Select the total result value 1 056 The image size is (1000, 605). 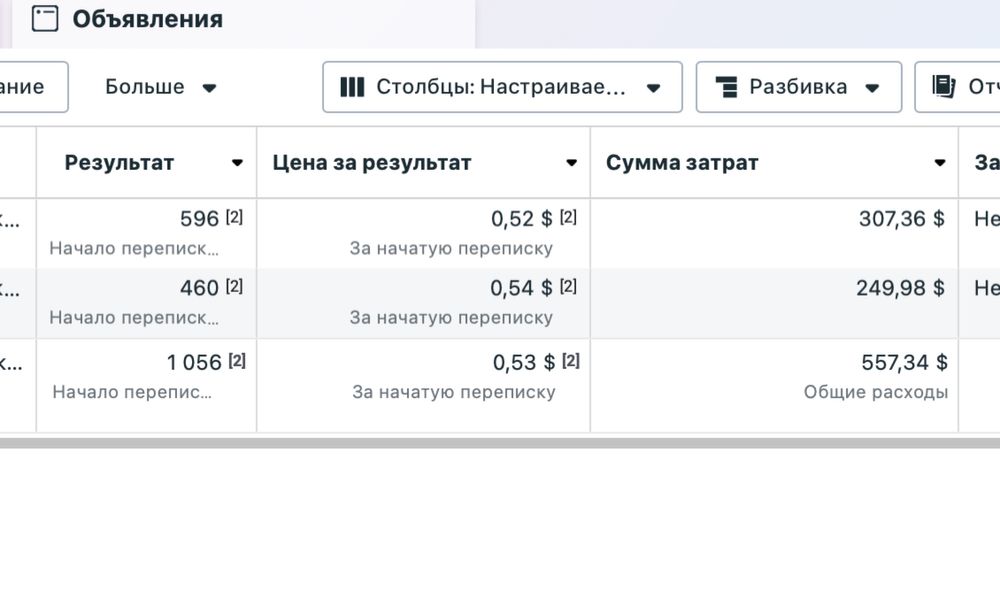click(195, 363)
